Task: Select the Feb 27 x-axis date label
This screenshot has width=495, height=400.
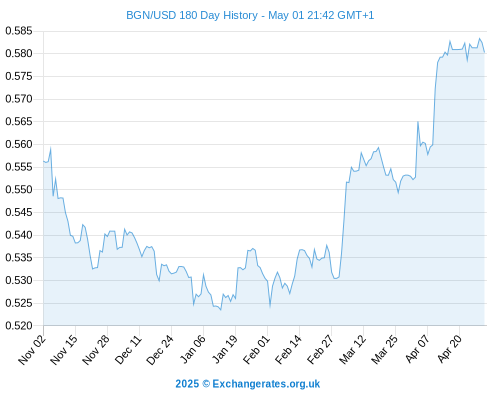Action: 320,350
